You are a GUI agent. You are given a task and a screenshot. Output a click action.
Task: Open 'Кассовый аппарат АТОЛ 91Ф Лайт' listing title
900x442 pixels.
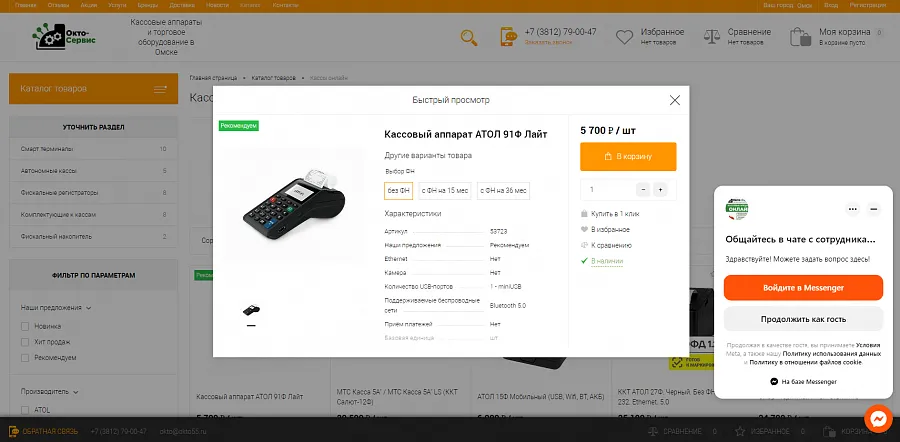(250, 397)
